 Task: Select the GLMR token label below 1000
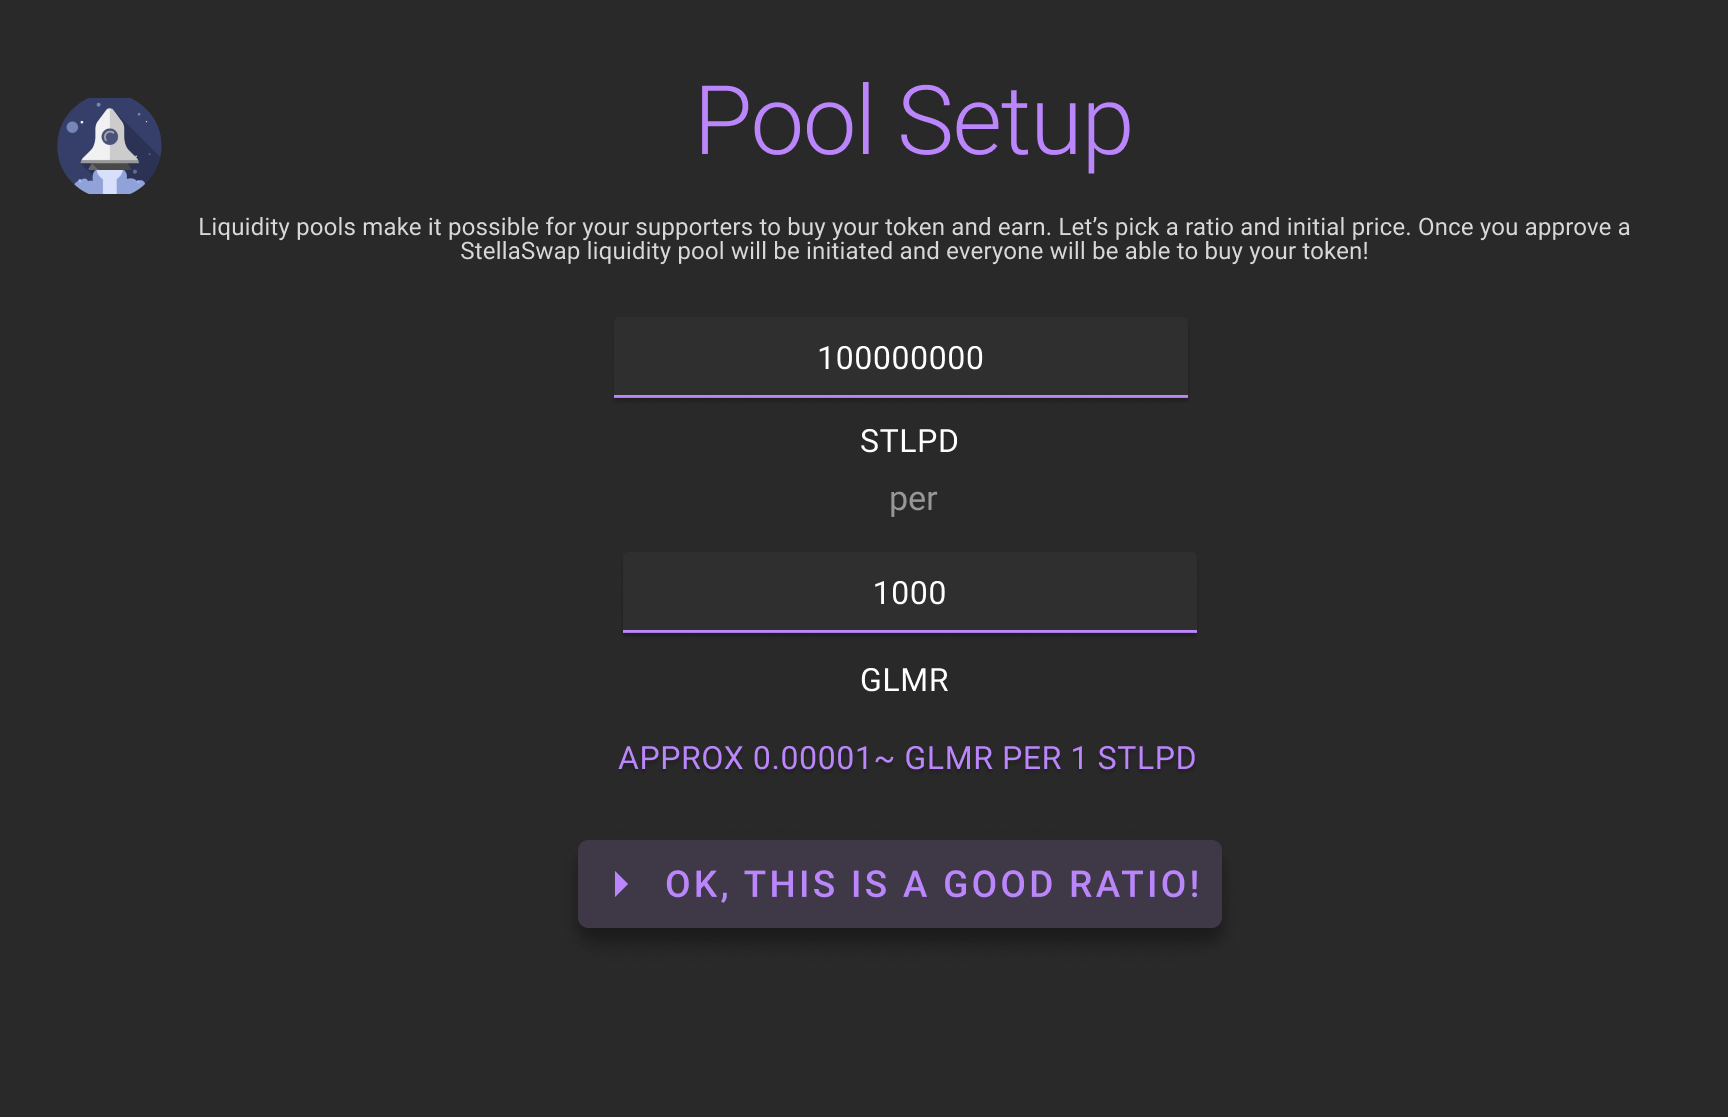pos(904,680)
